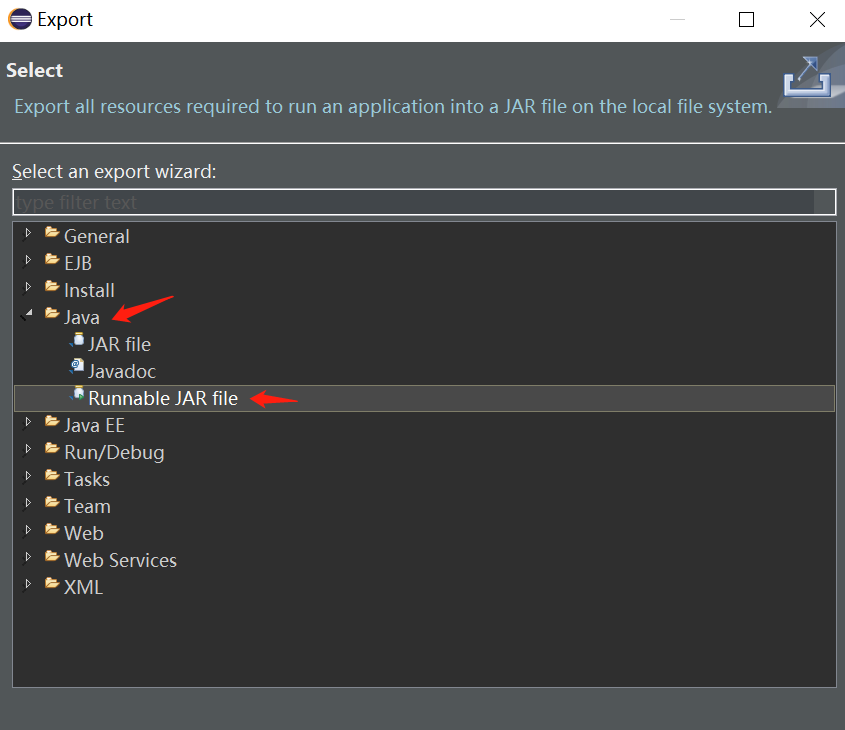Expand the Team category arrow
The width and height of the screenshot is (845, 730).
coord(28,503)
